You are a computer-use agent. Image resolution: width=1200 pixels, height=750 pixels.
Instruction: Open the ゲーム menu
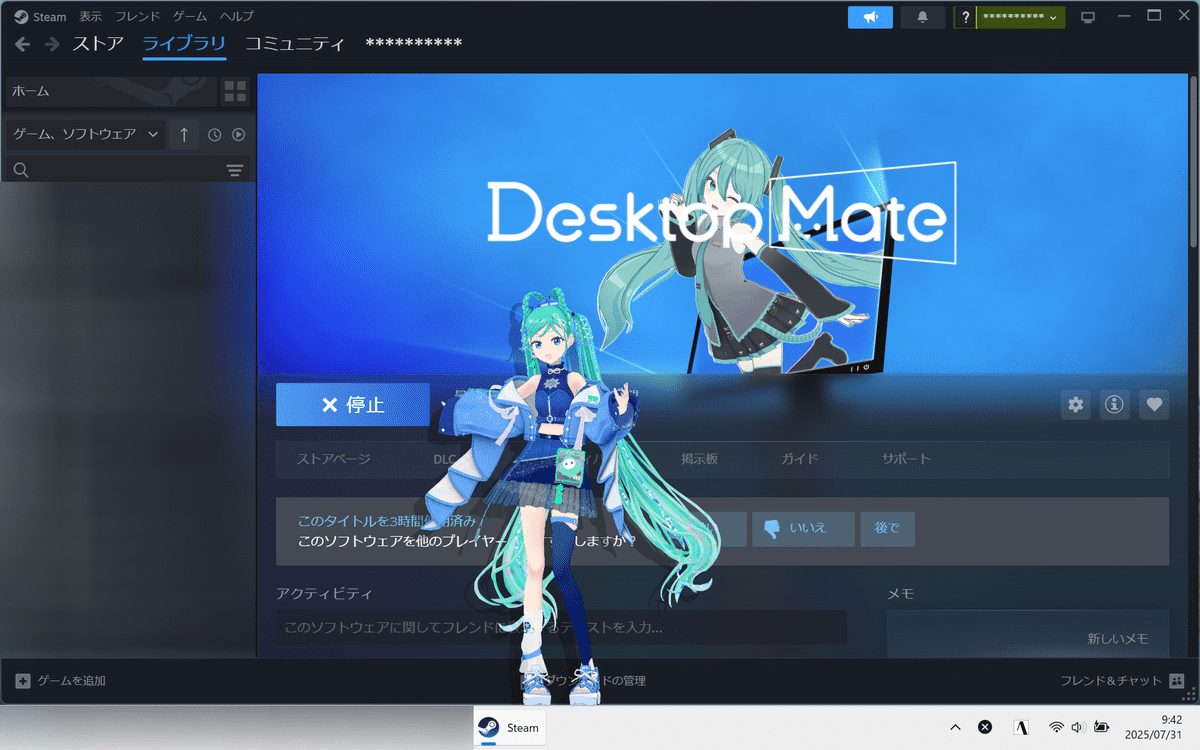[190, 16]
